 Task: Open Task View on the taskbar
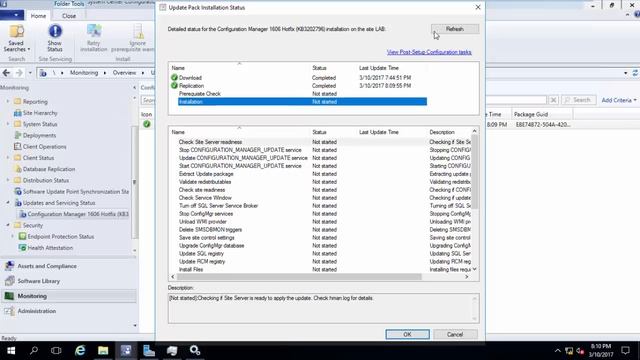point(56,351)
